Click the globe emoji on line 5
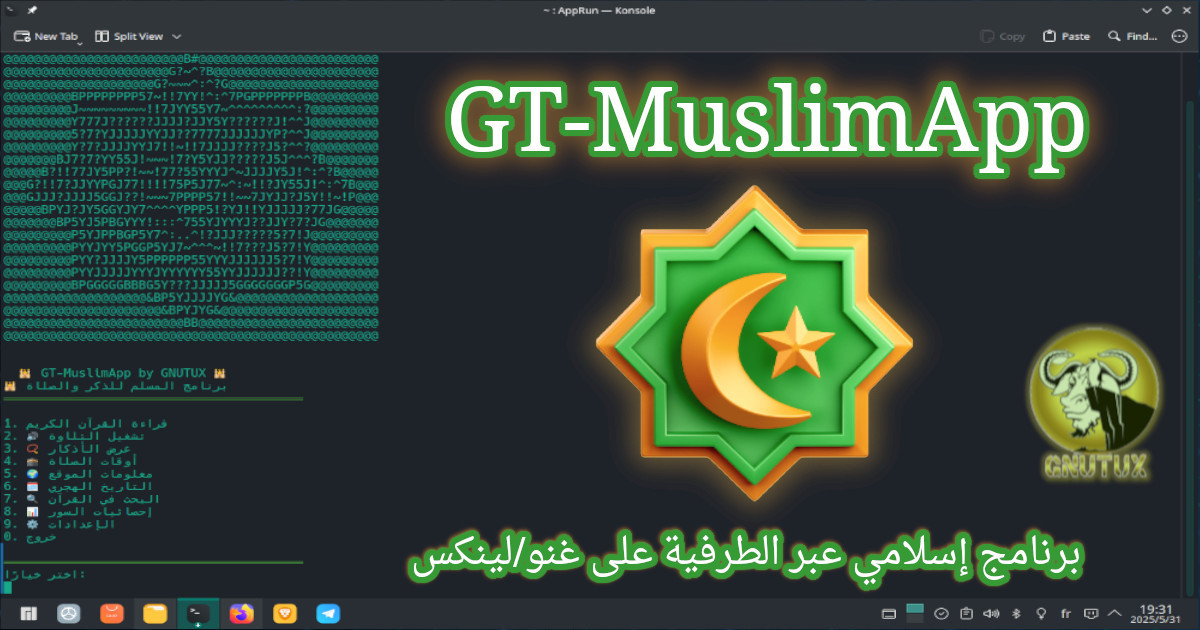The height and width of the screenshot is (630, 1200). pos(32,474)
